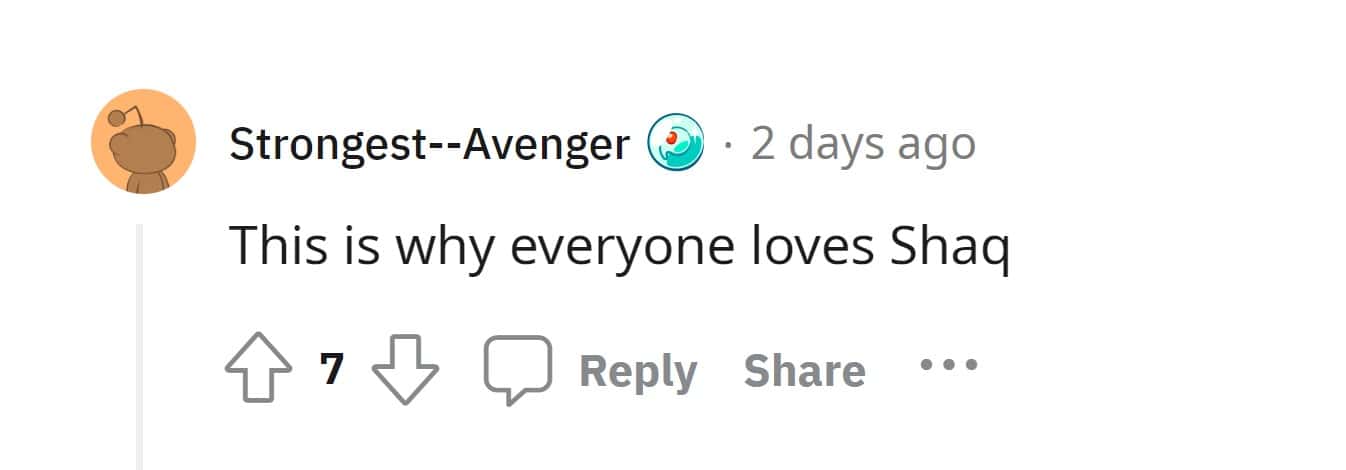This screenshot has height=470, width=1346.
Task: Click the word "loves" in the comment
Action: tap(813, 246)
